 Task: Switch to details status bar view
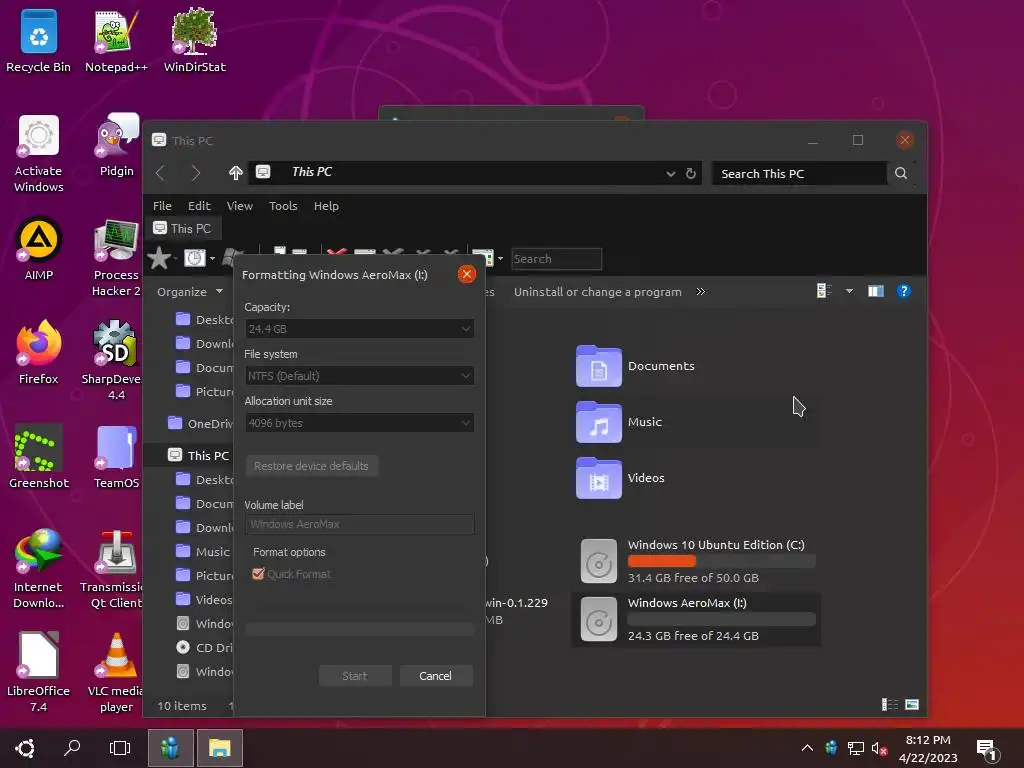click(889, 705)
